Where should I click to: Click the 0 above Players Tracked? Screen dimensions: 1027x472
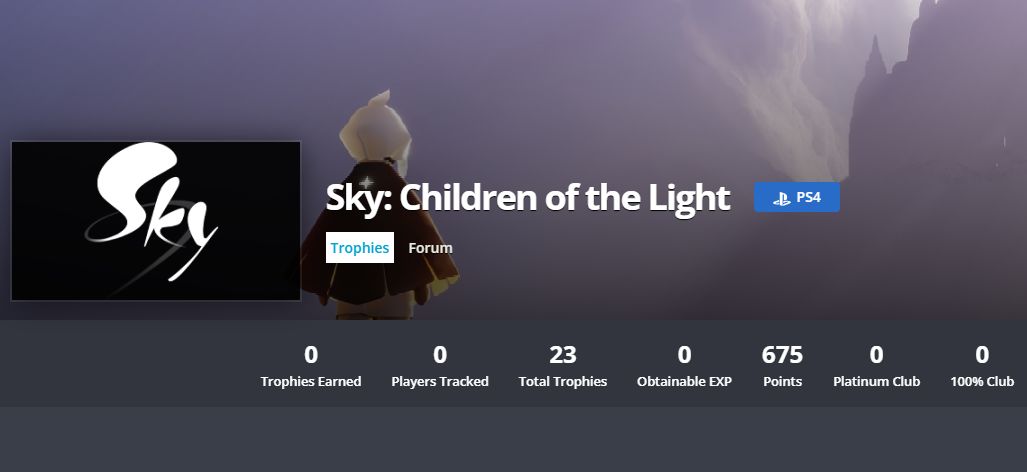coord(440,354)
